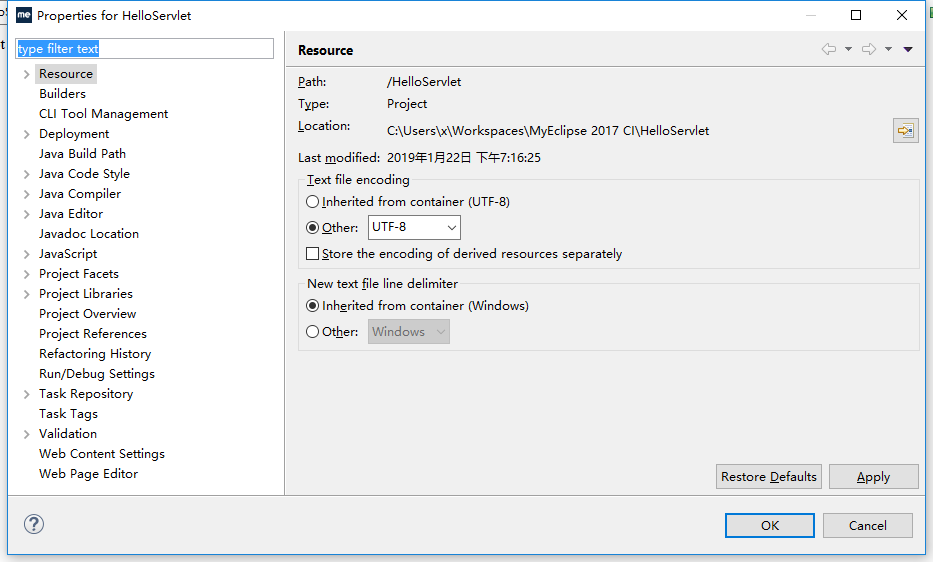
Task: Expand the Java Editor node
Action: (26, 214)
